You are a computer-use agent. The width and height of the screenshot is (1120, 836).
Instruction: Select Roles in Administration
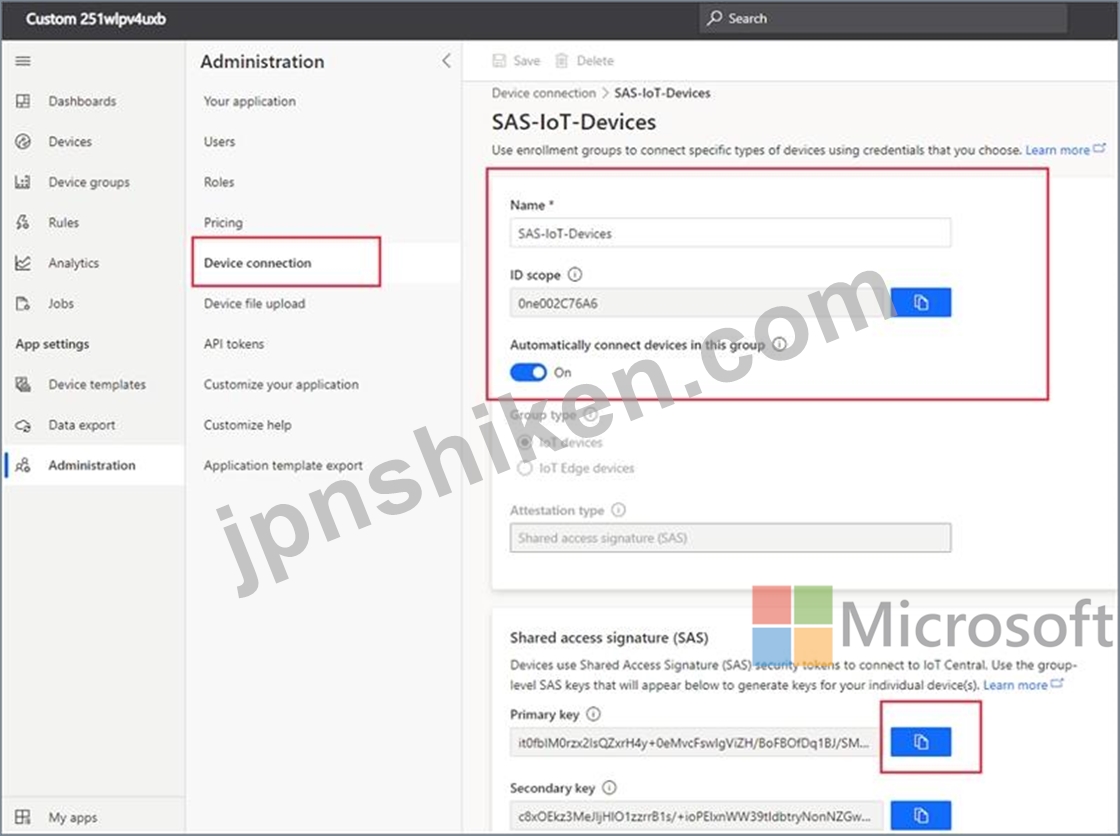(219, 182)
